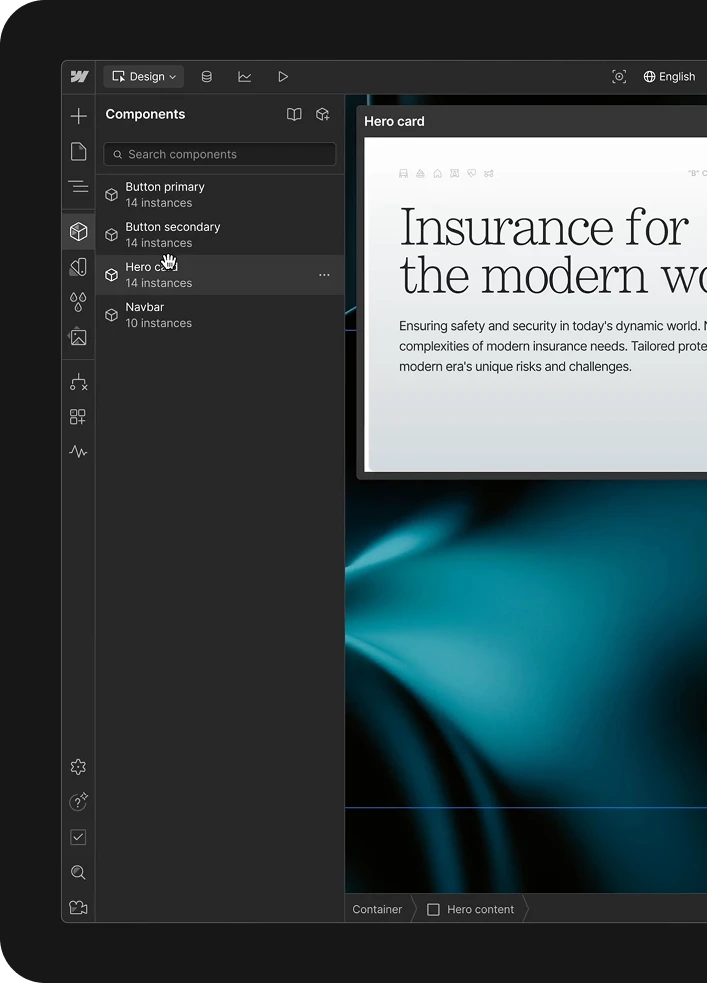Select the Button primary component

[165, 194]
